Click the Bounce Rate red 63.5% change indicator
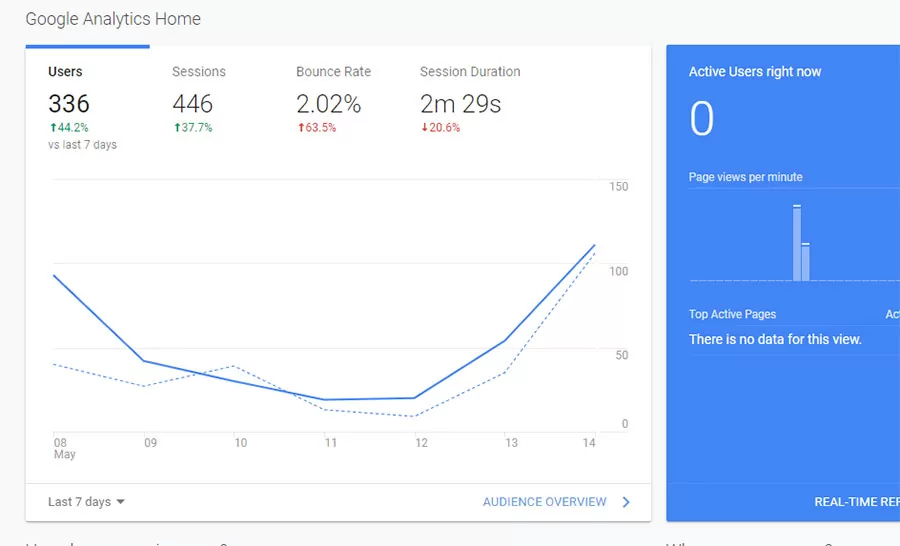The image size is (900, 546). (x=316, y=128)
